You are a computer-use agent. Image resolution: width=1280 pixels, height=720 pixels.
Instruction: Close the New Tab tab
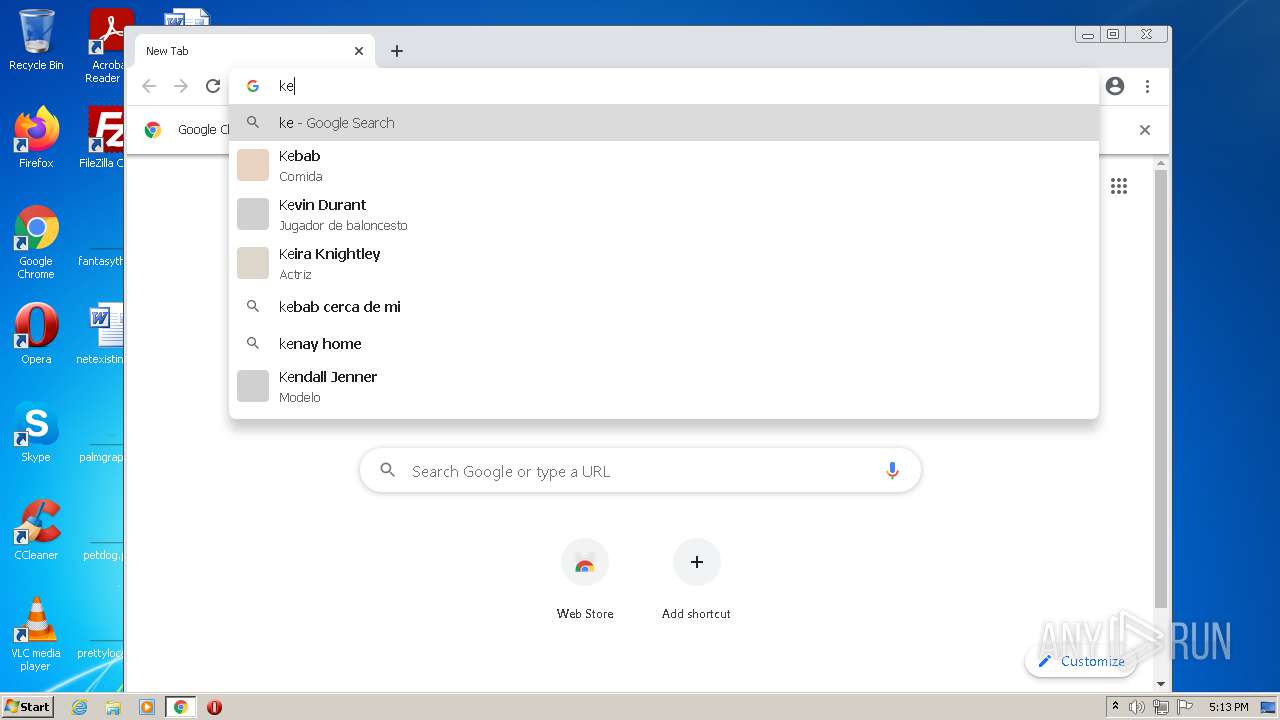[359, 51]
